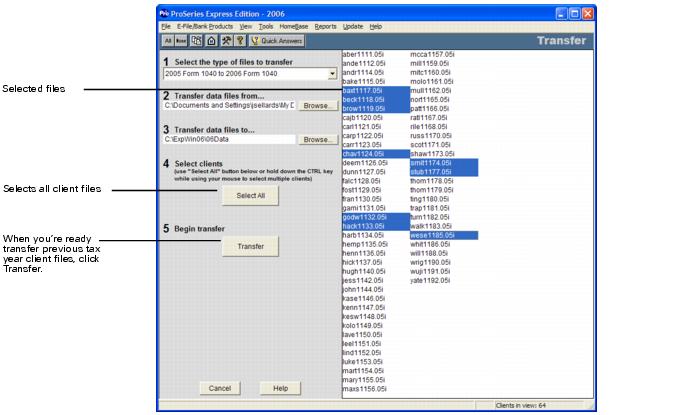
Task: Select highlighted file chav1124.05i
Action: click(376, 154)
